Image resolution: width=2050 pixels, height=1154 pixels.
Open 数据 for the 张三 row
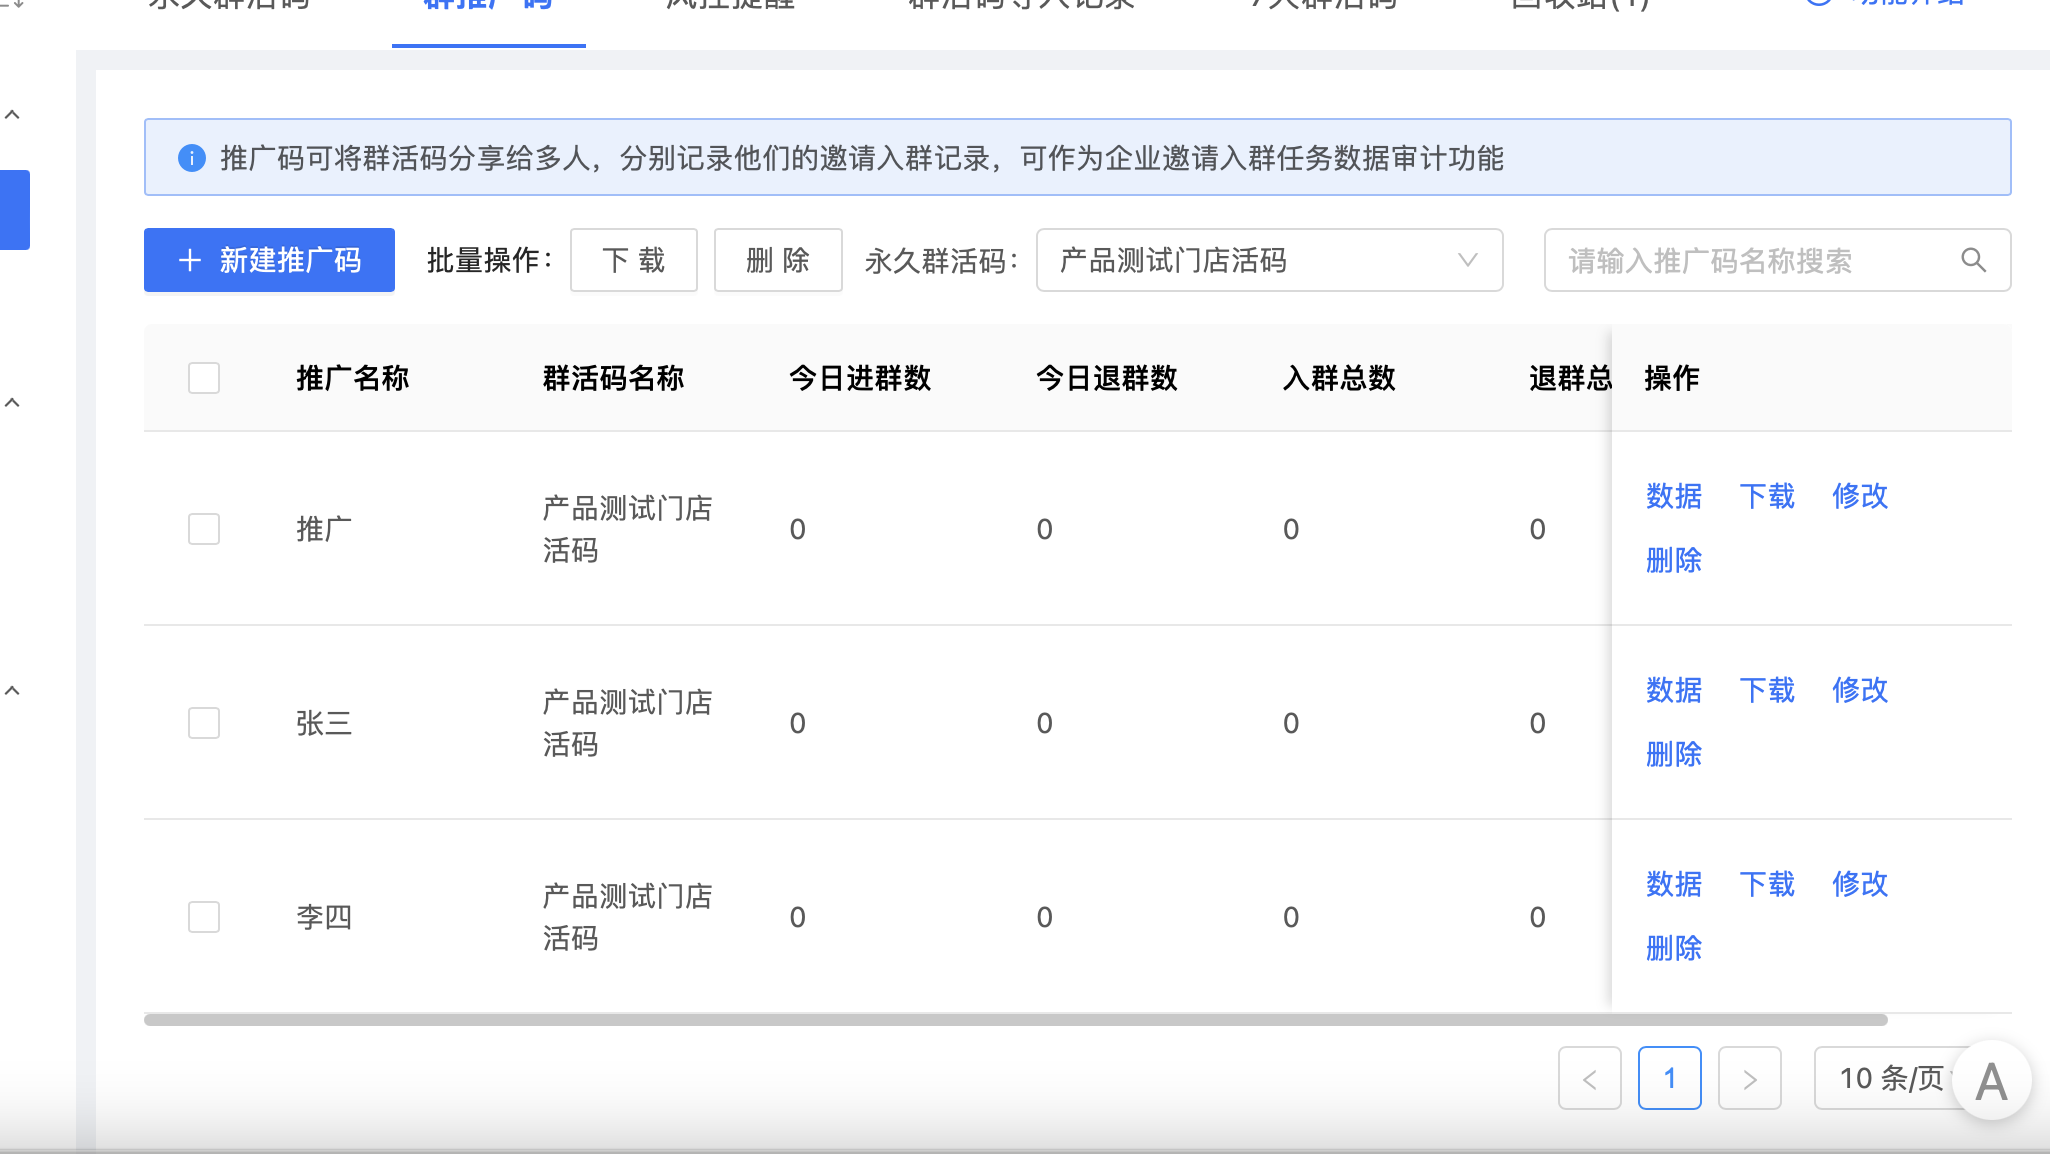pos(1674,690)
